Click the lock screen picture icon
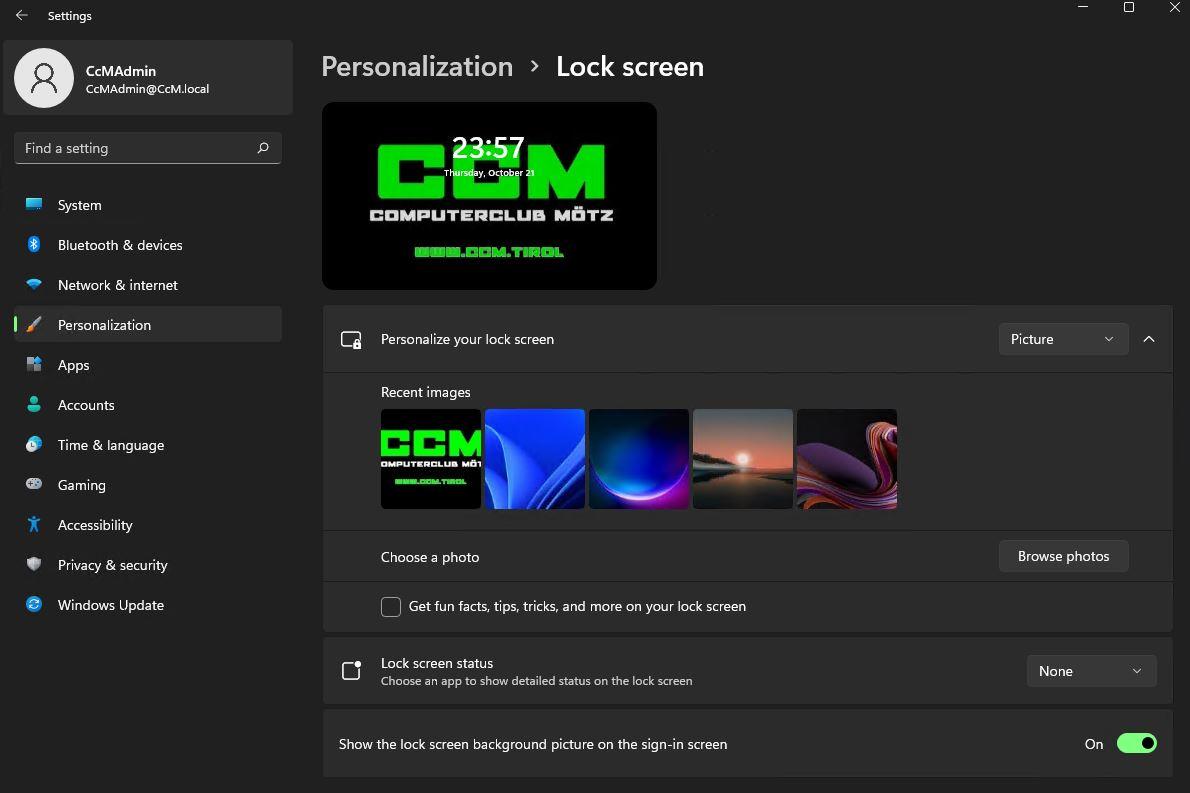The width and height of the screenshot is (1190, 793). pos(351,340)
